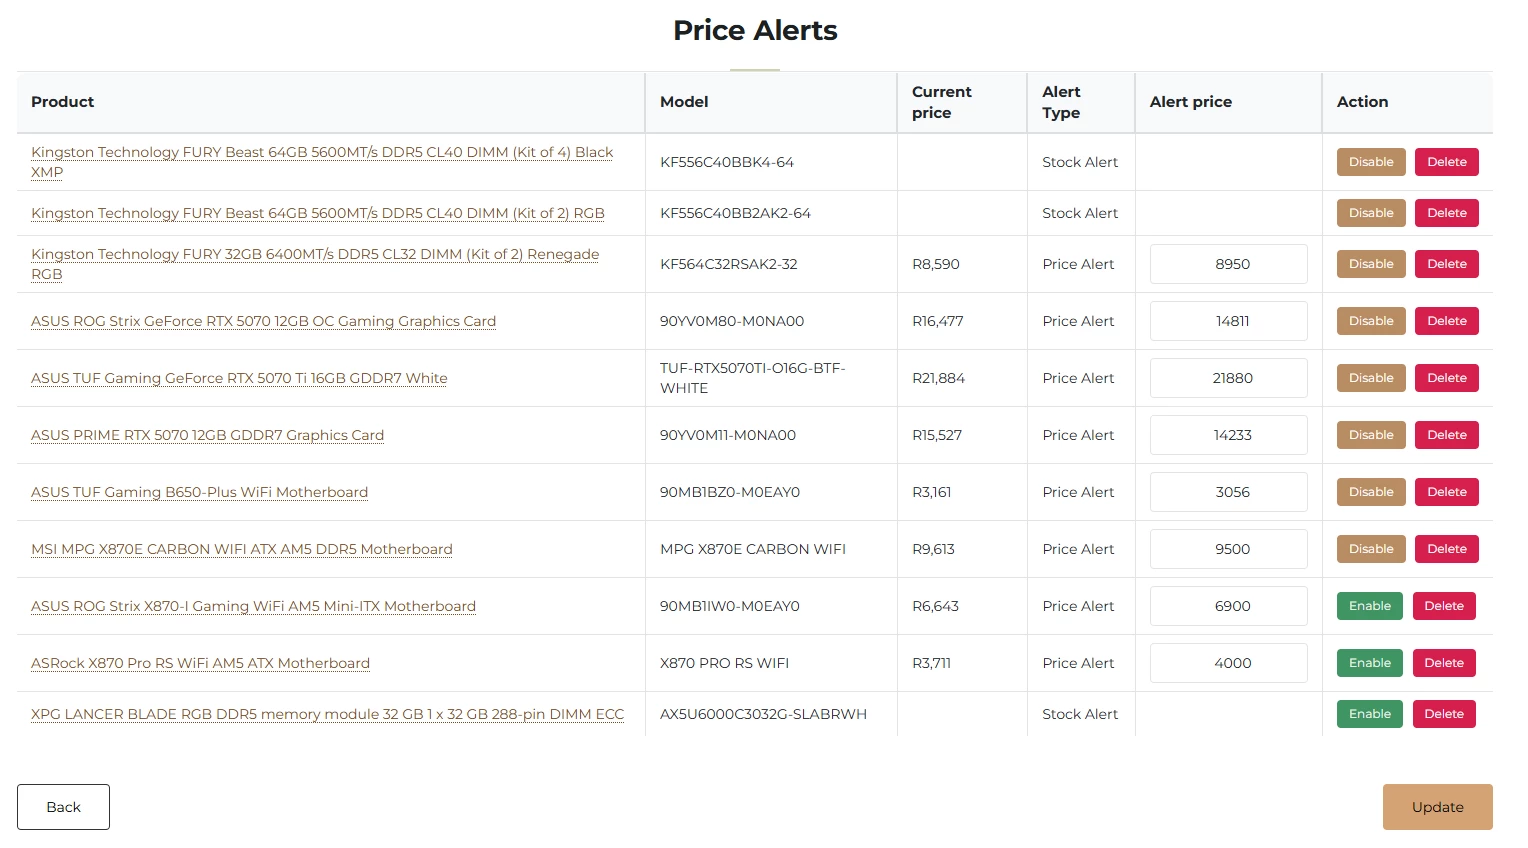
Task: Go back with the Back button
Action: [63, 807]
